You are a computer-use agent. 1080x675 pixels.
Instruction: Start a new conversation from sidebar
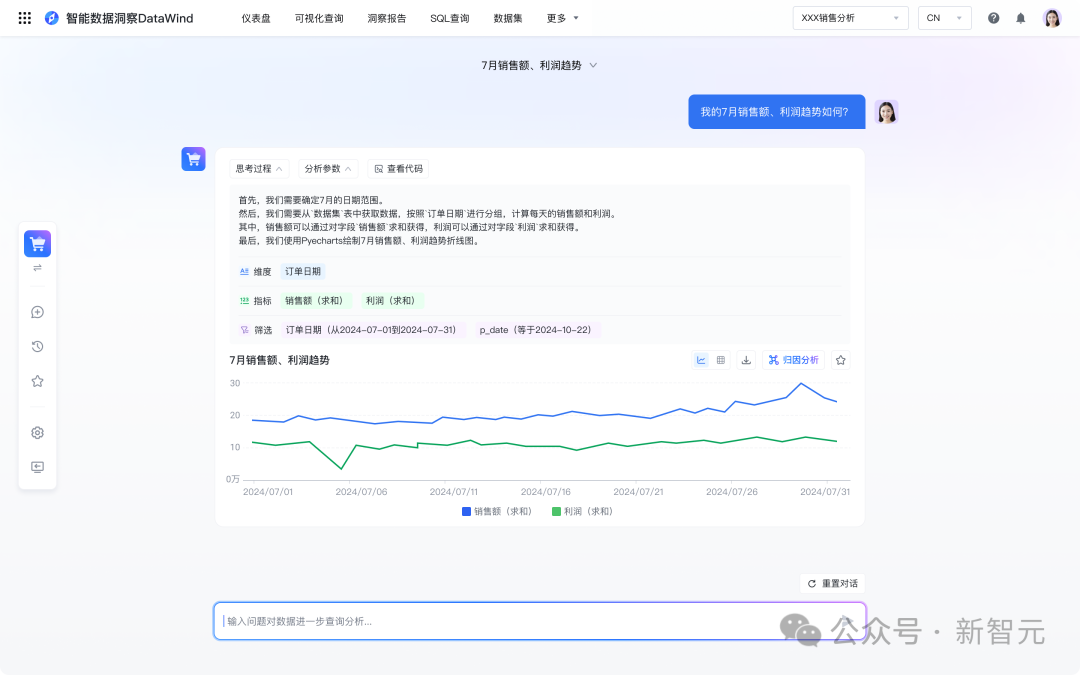click(37, 312)
